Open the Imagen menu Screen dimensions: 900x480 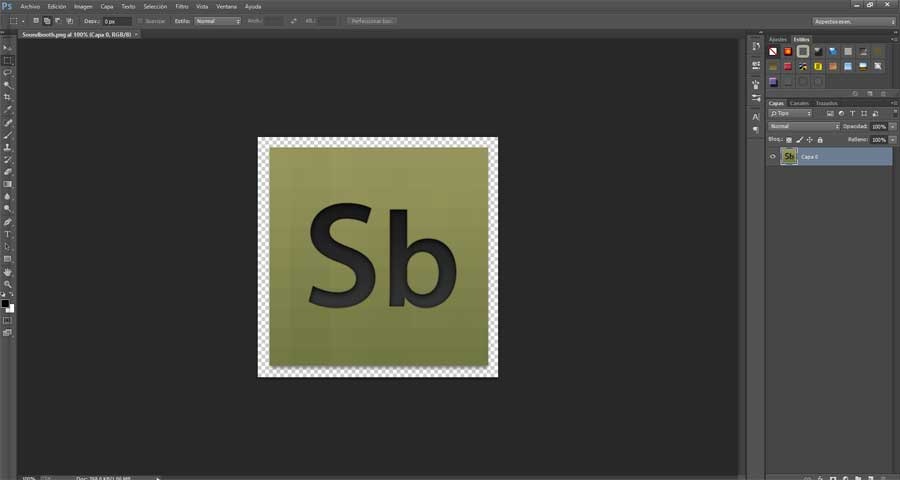83,6
